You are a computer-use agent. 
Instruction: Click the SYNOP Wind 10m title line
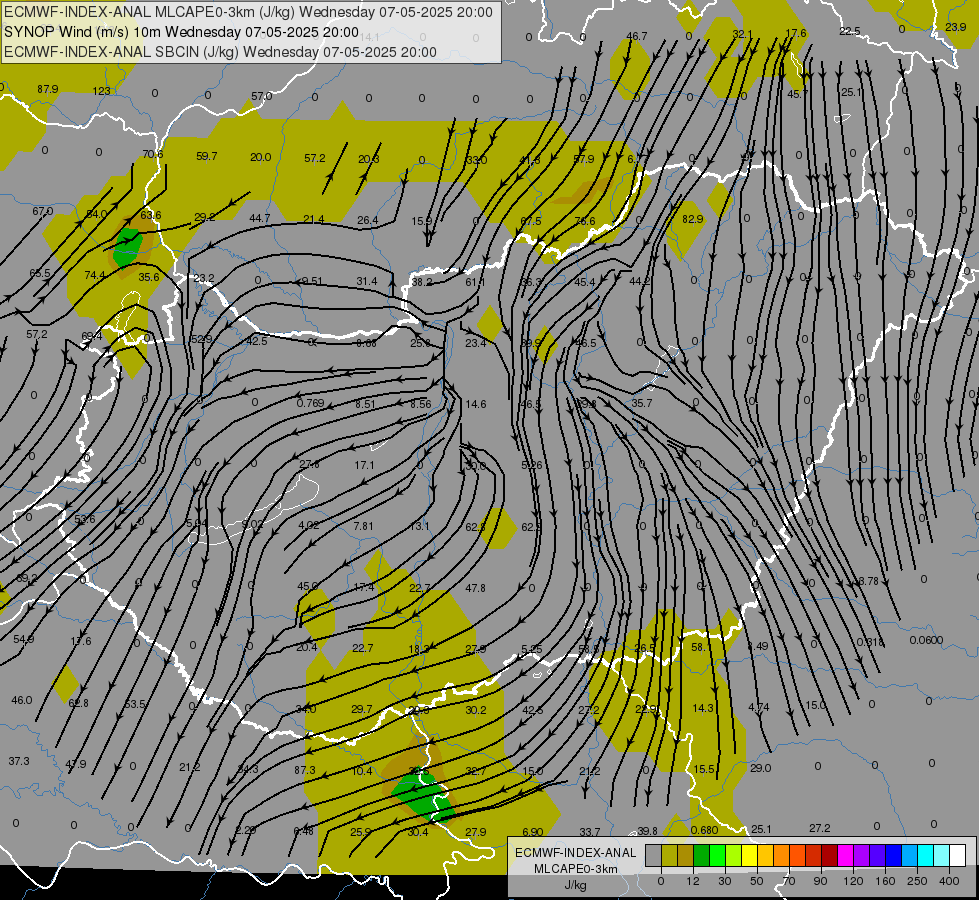tap(182, 32)
